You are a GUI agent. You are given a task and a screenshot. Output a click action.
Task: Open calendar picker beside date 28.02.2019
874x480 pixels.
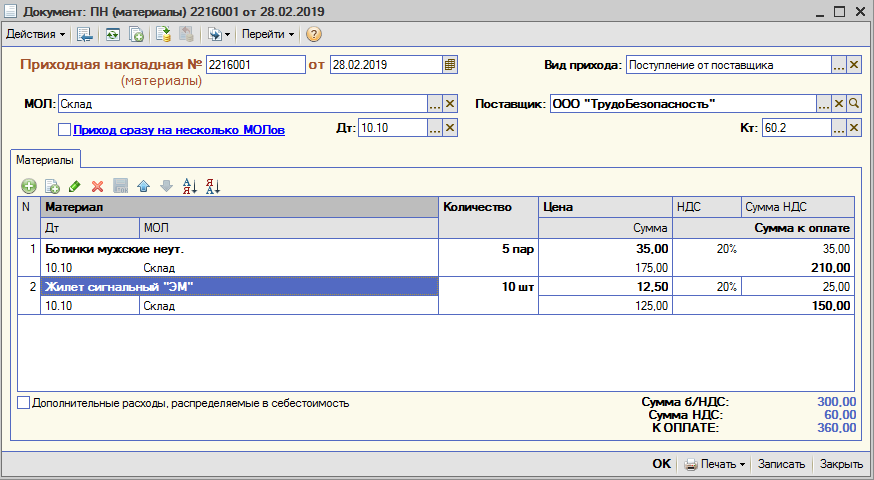click(450, 65)
